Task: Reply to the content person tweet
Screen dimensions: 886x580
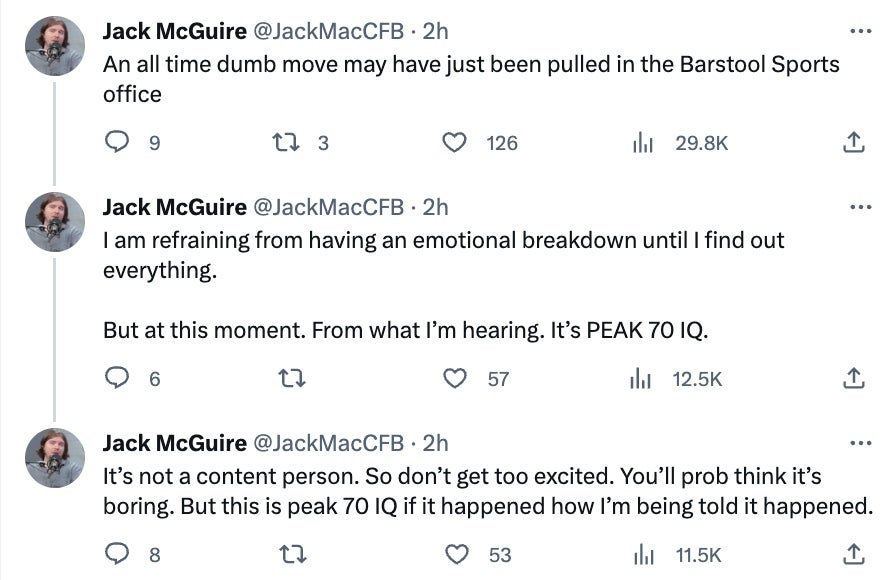Action: coord(118,553)
